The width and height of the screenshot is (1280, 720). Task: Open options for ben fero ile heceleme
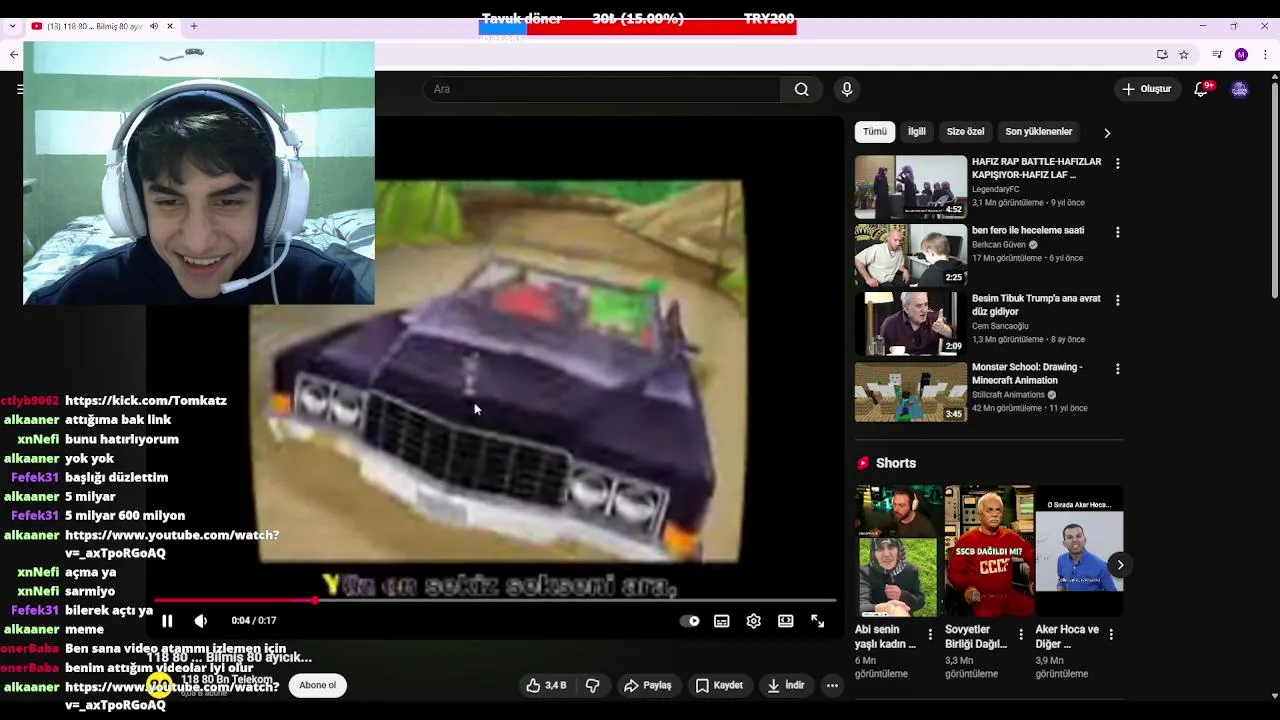pyautogui.click(x=1118, y=232)
